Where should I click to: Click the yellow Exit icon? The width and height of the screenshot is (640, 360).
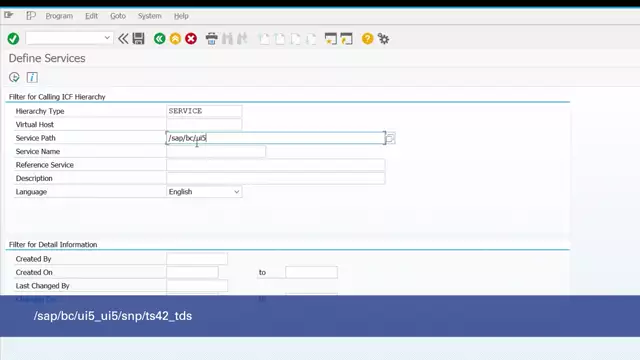click(x=175, y=39)
